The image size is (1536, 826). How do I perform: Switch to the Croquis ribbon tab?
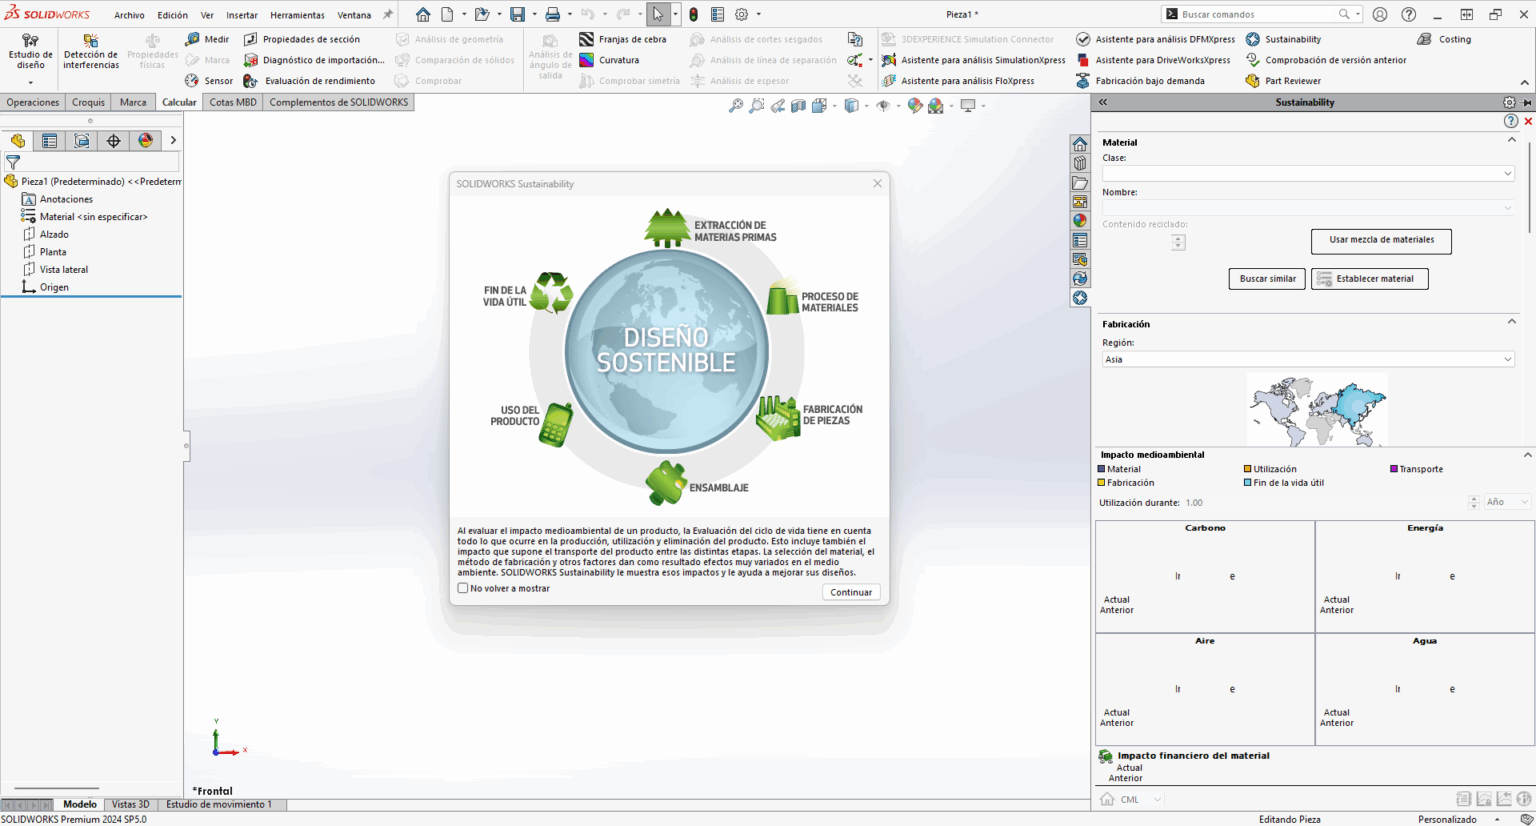87,101
